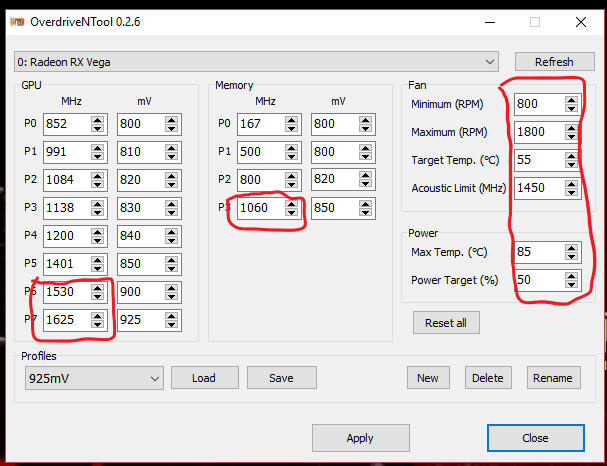Rename the selected profile
The height and width of the screenshot is (466, 607).
(x=553, y=378)
